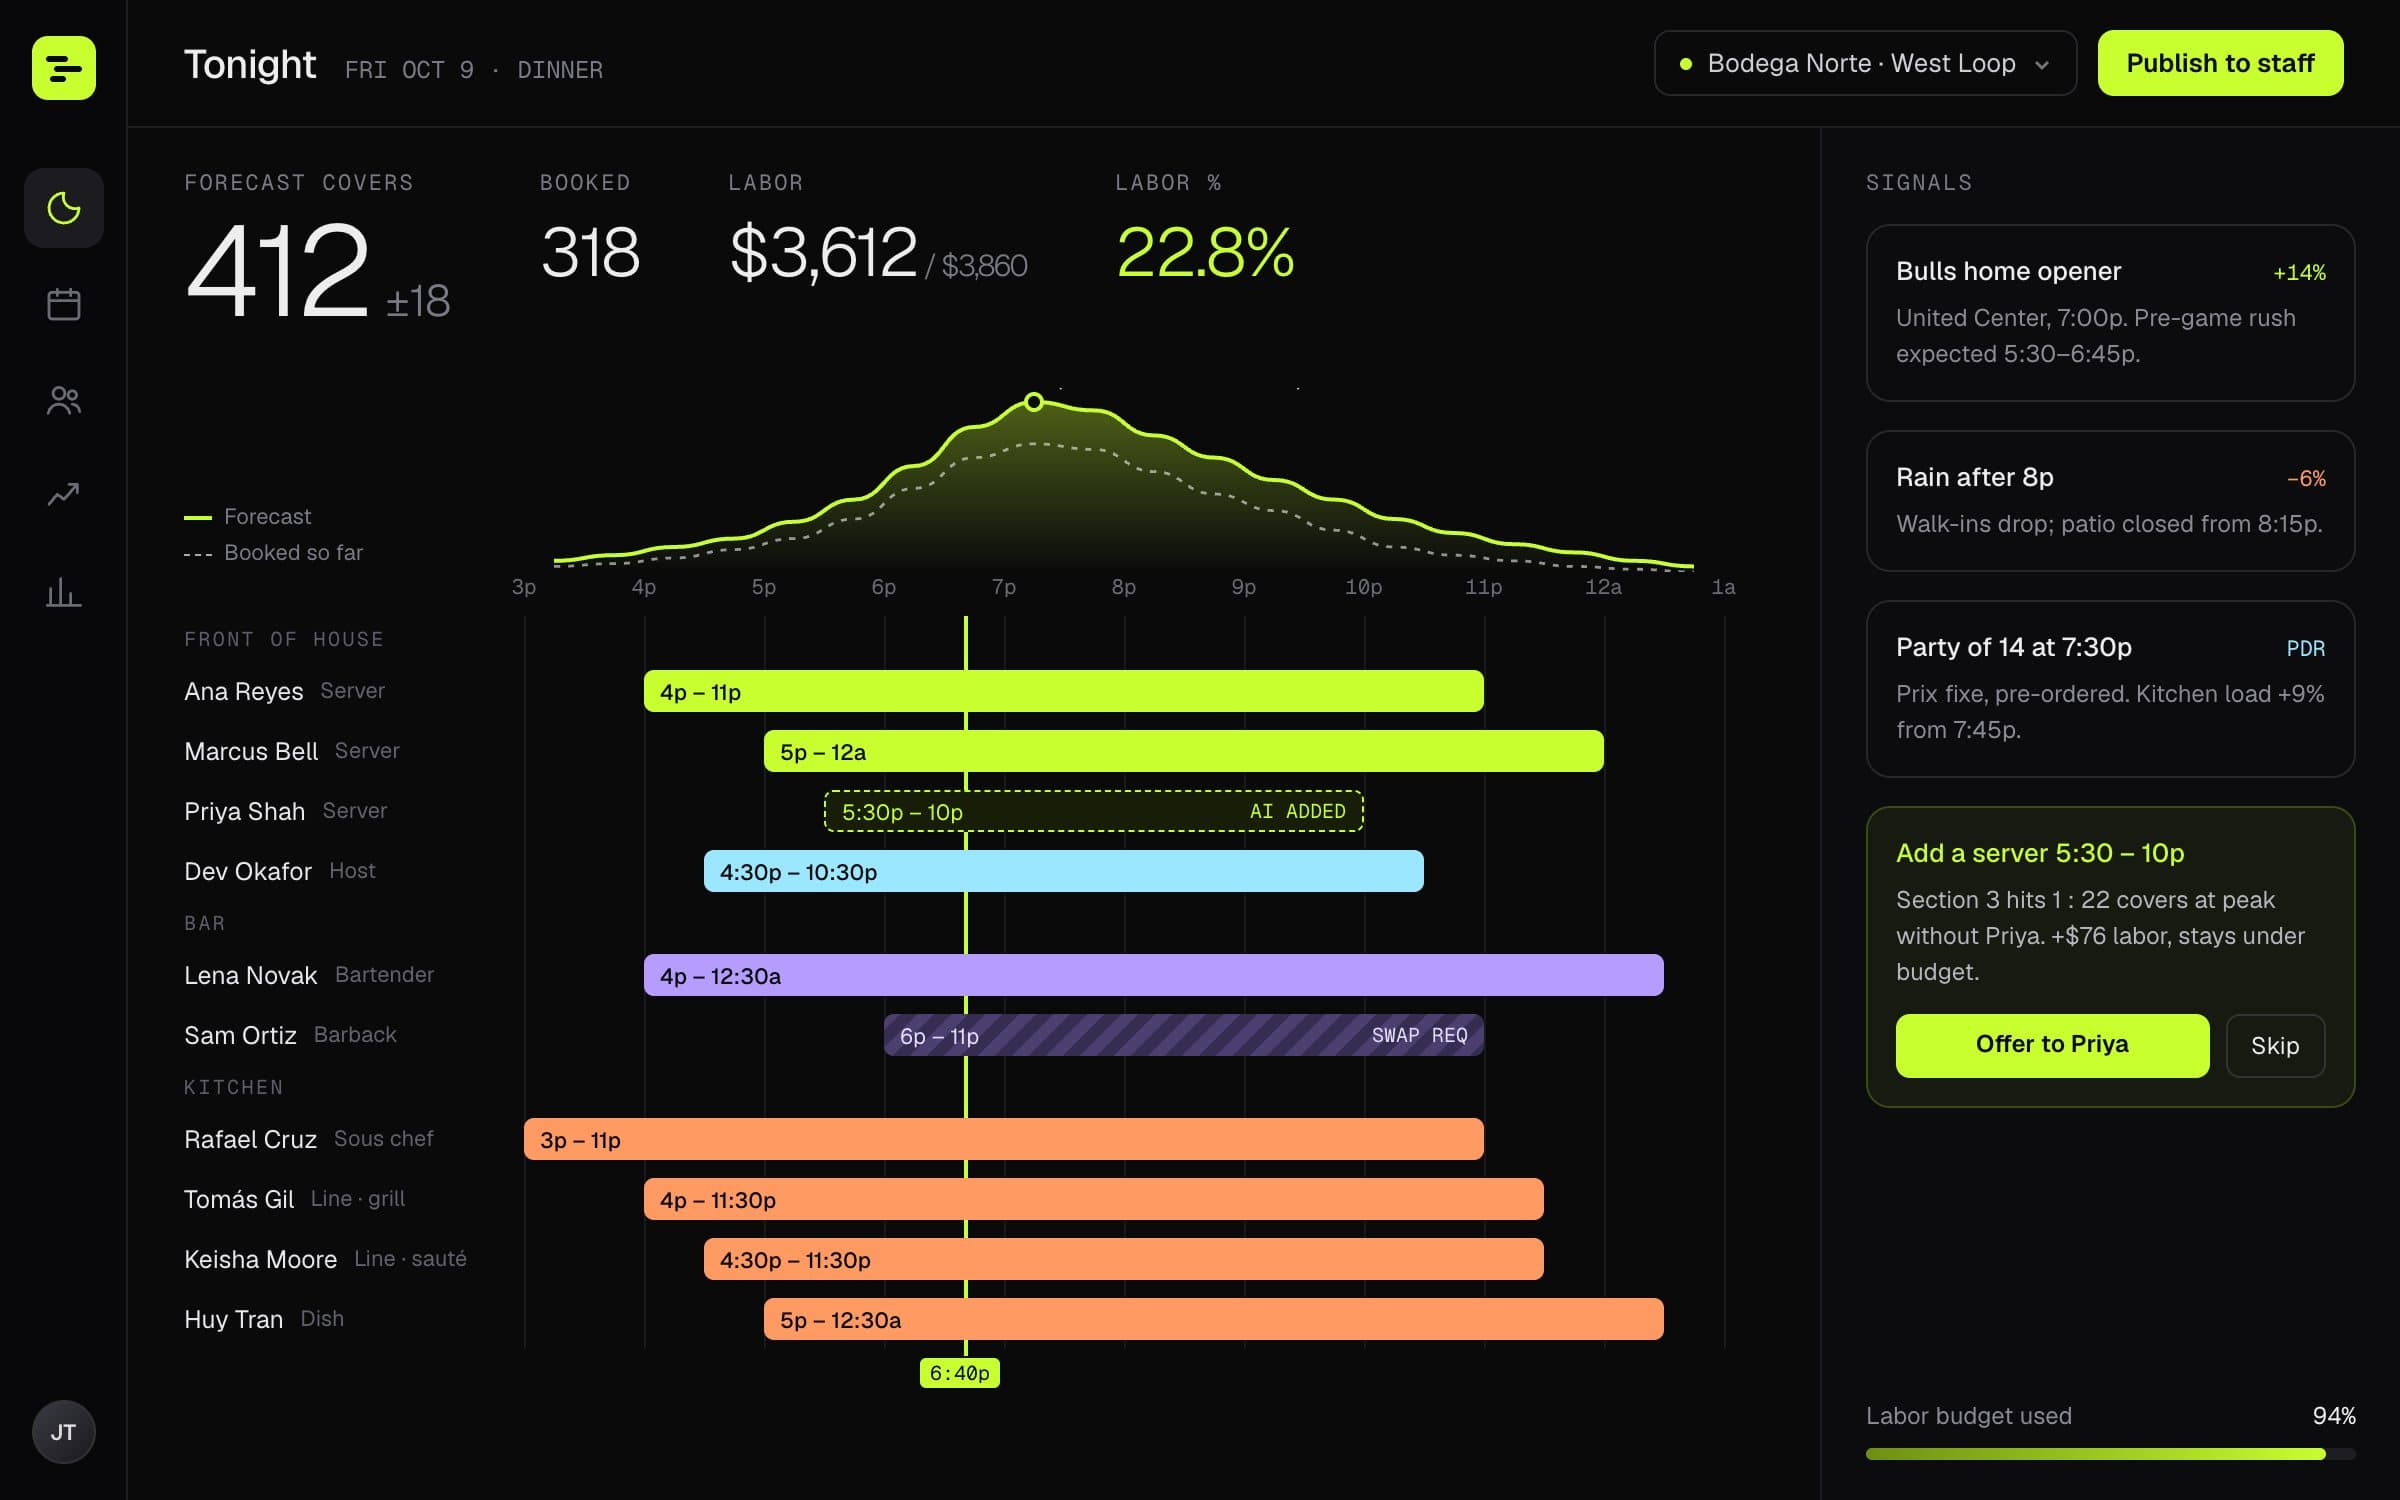Screen dimensions: 2400x1500
Task: Click the 412 forecast covers value
Action: tap(278, 270)
